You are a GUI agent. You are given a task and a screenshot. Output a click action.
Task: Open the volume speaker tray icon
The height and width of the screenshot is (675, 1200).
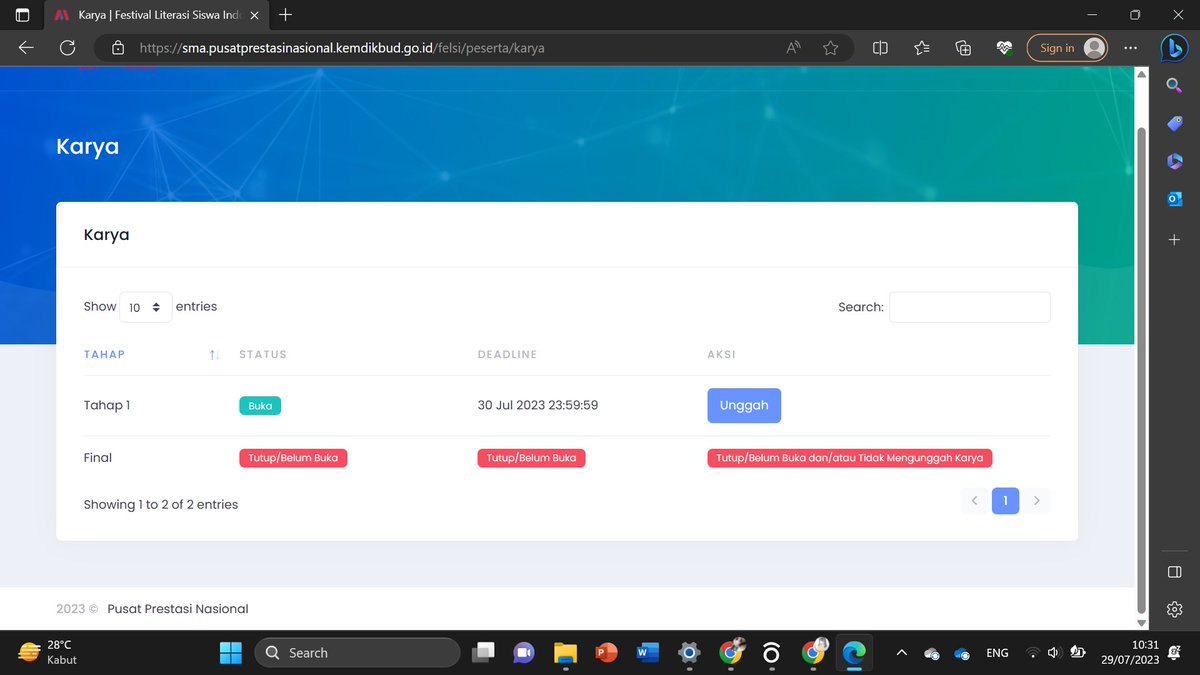point(1054,653)
